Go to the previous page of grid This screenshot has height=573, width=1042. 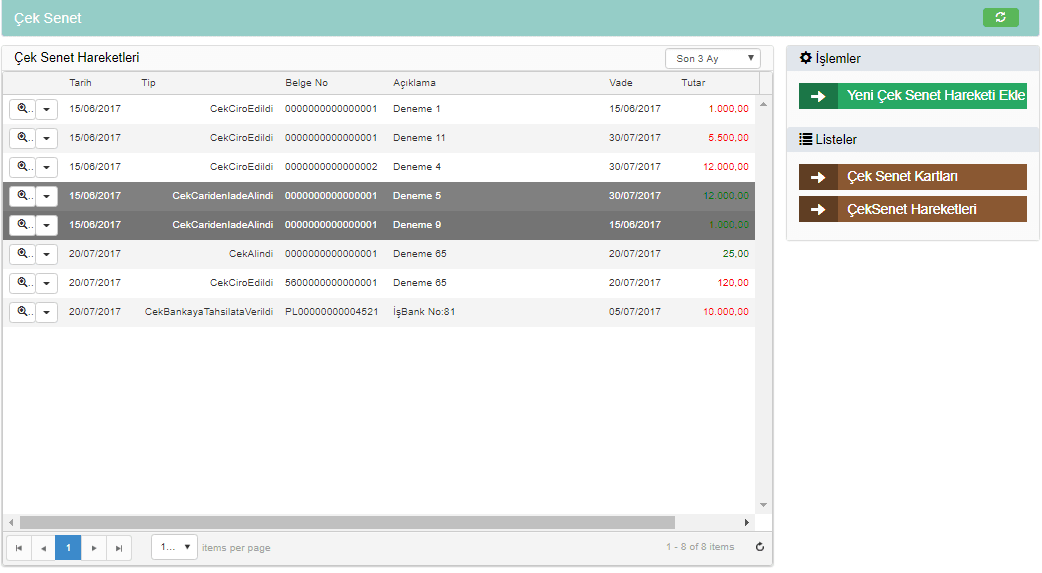pos(43,547)
